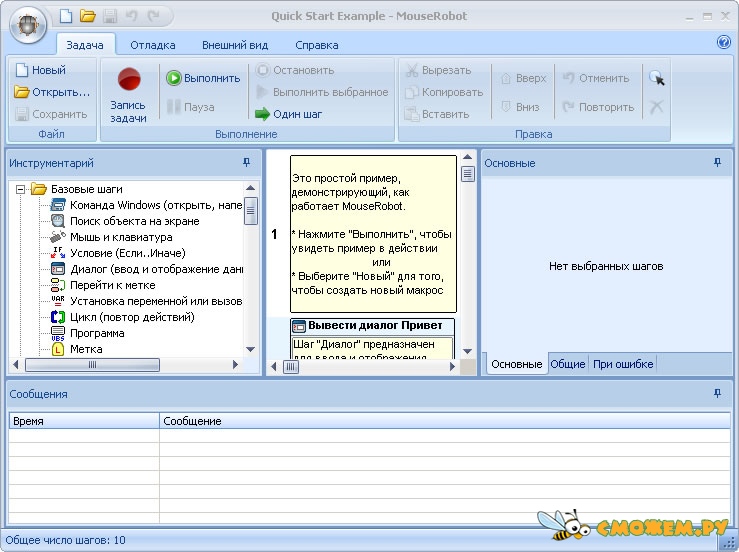Select Условие (Если..Иначе) step
Viewport: 739px width, 552px height.
(118, 253)
